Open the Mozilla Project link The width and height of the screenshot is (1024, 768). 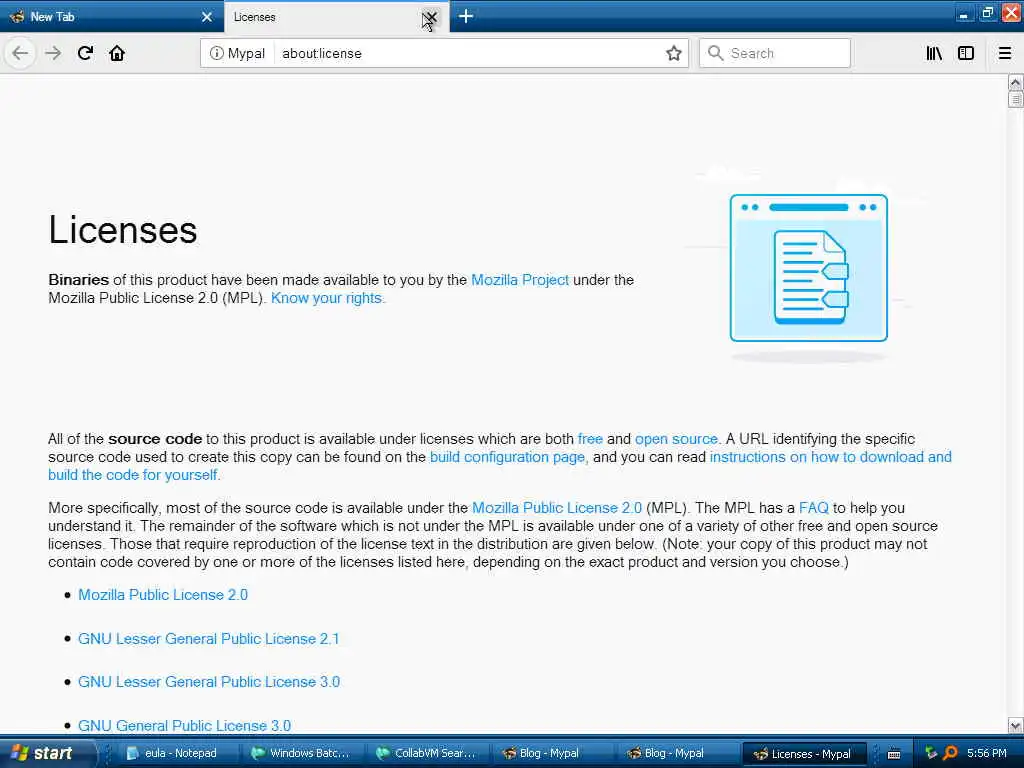520,280
